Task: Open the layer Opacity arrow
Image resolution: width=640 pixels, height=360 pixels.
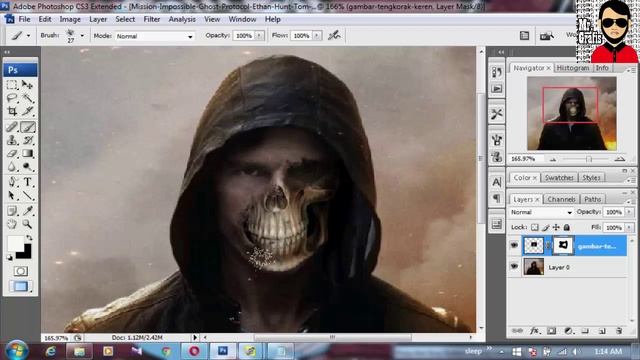Action: pyautogui.click(x=629, y=212)
